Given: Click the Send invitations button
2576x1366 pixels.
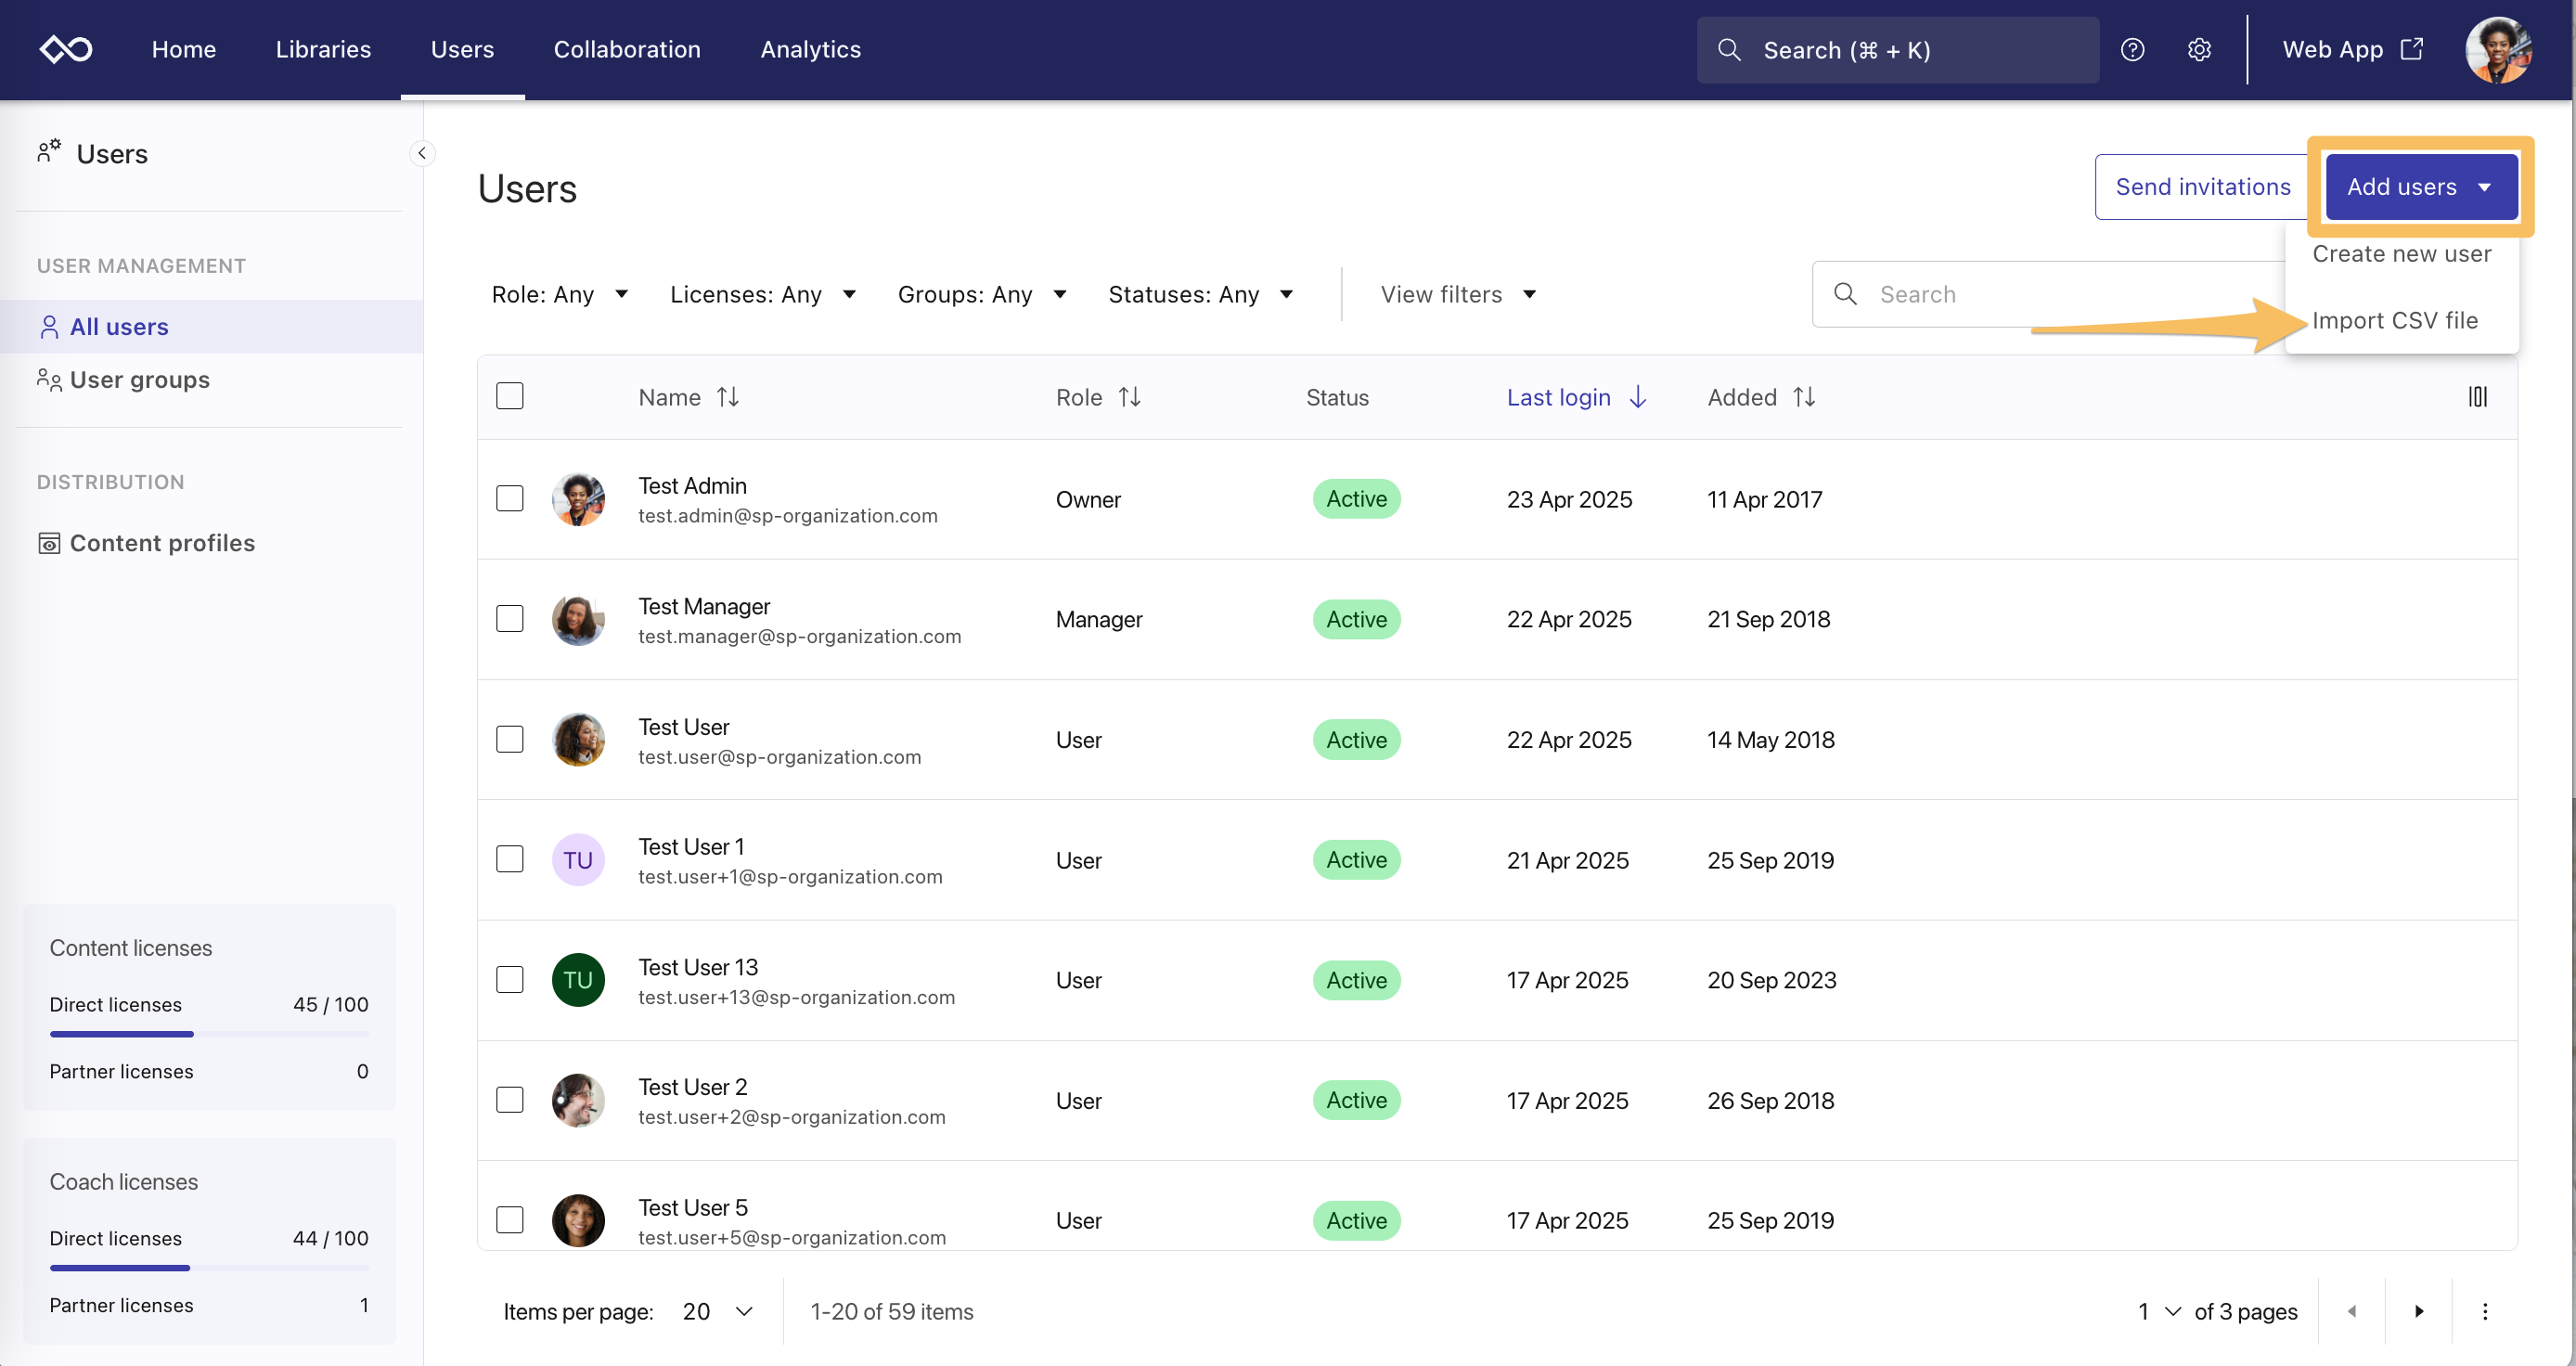Looking at the screenshot, I should [x=2202, y=187].
